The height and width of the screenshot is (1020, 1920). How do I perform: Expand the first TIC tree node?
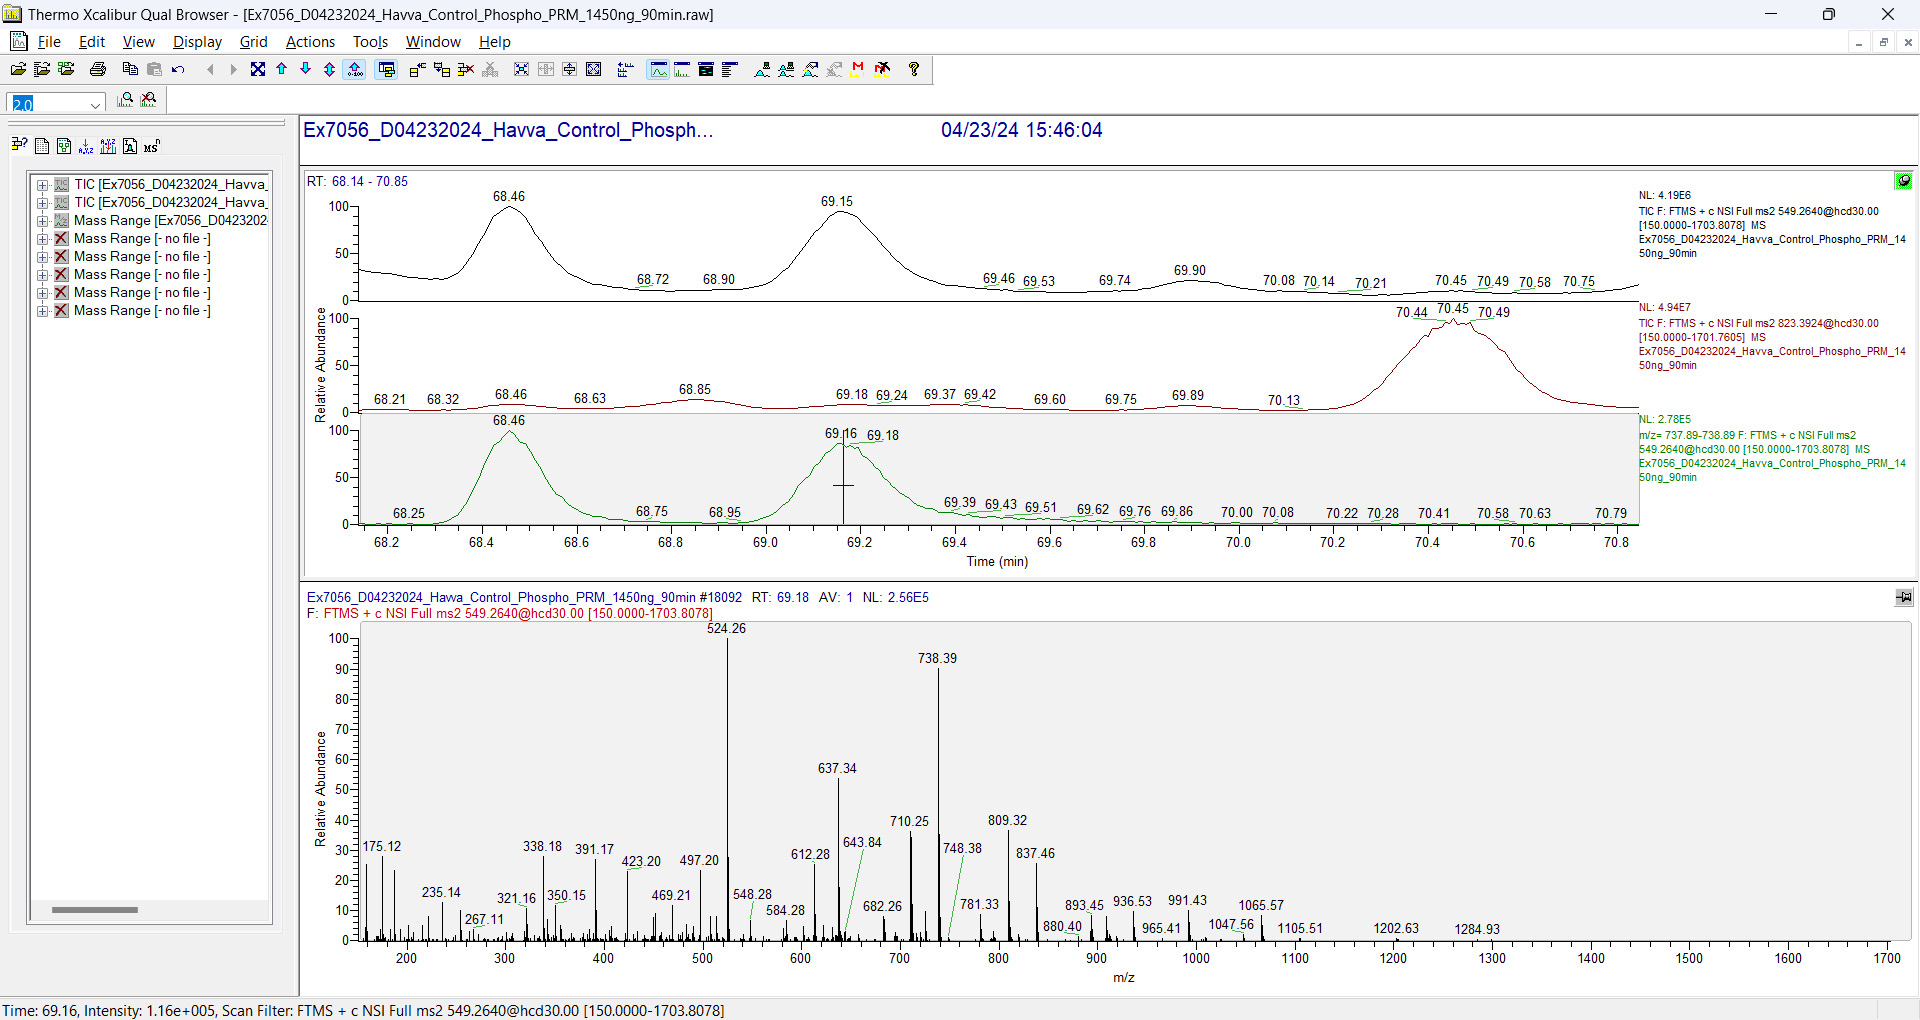[42, 185]
